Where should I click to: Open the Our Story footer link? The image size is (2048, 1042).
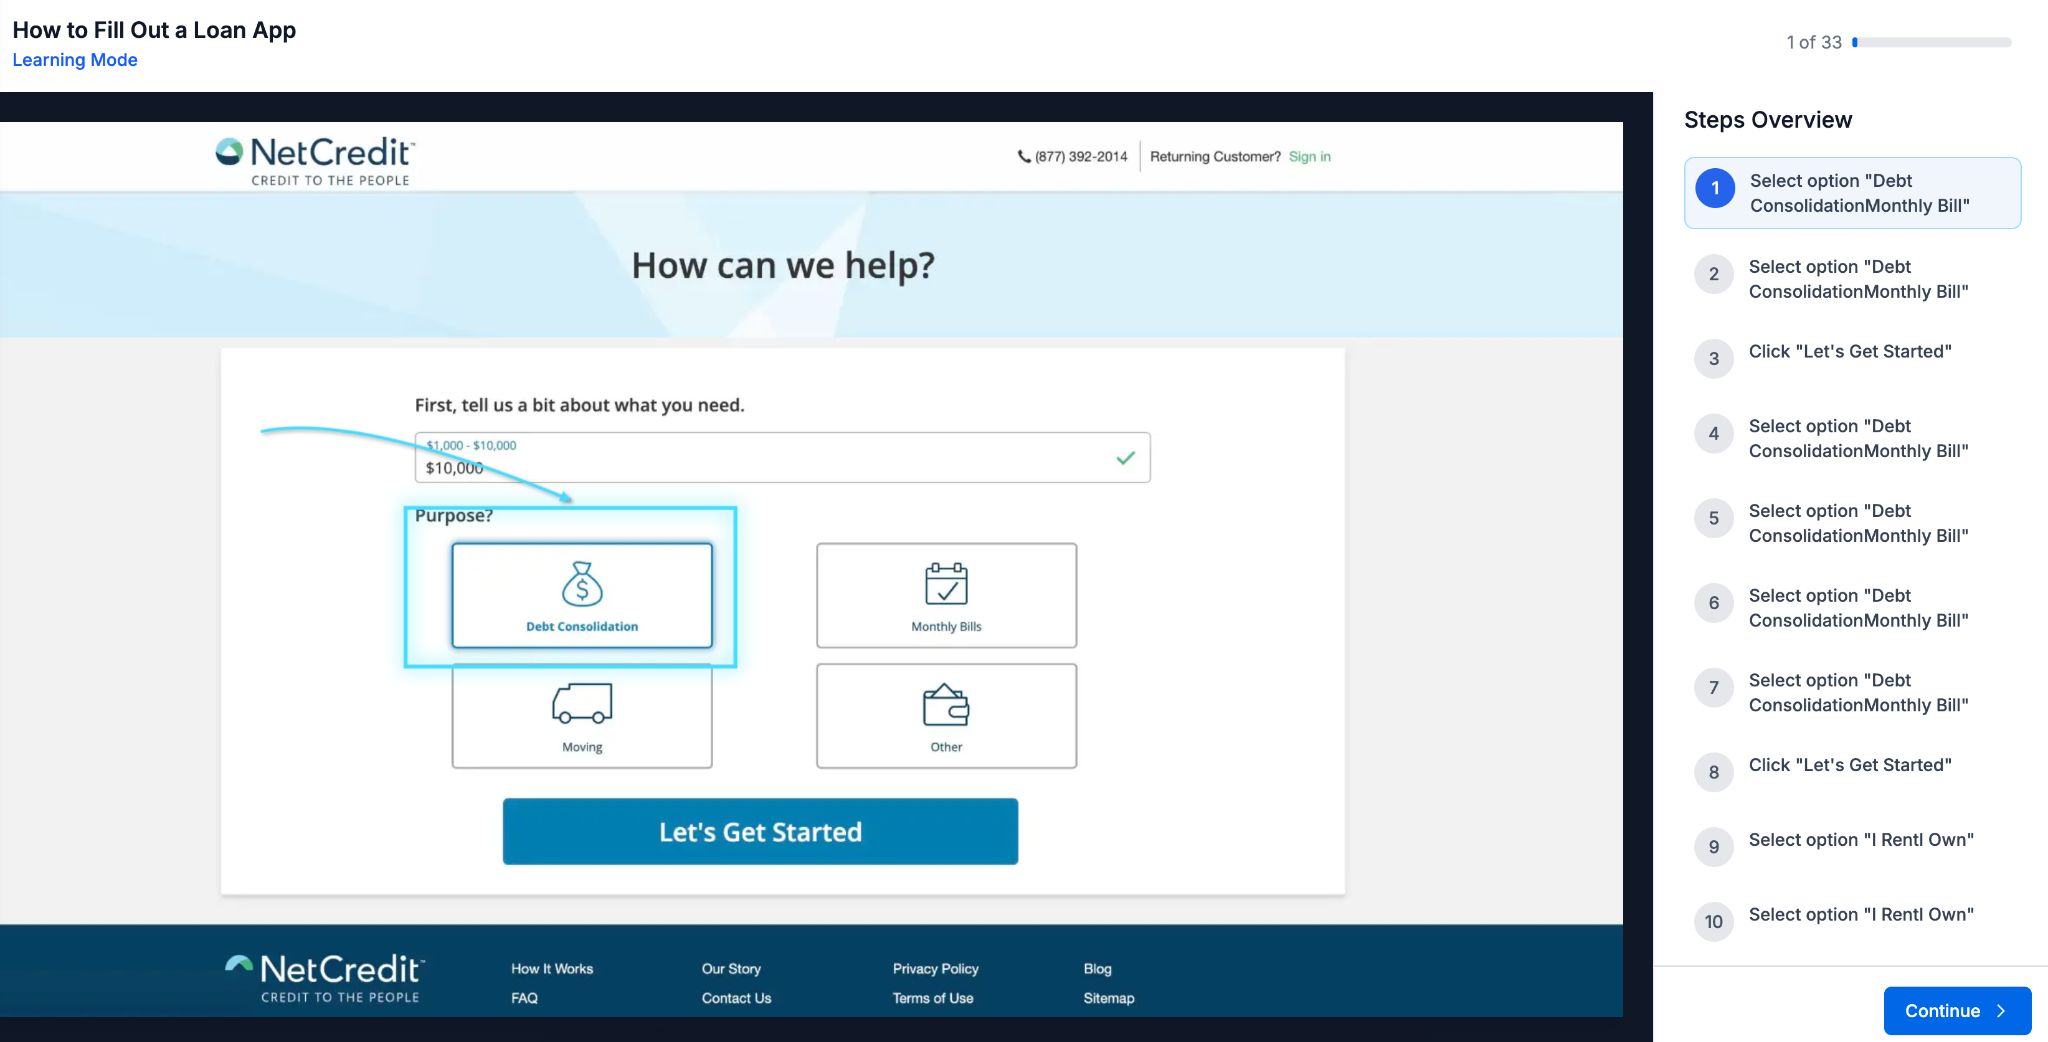coord(731,969)
